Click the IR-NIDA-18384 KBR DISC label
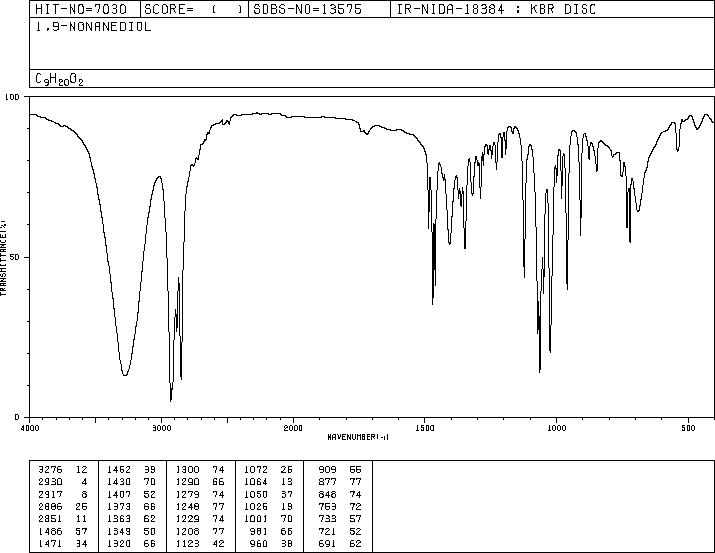The width and height of the screenshot is (715, 553). [x=496, y=9]
